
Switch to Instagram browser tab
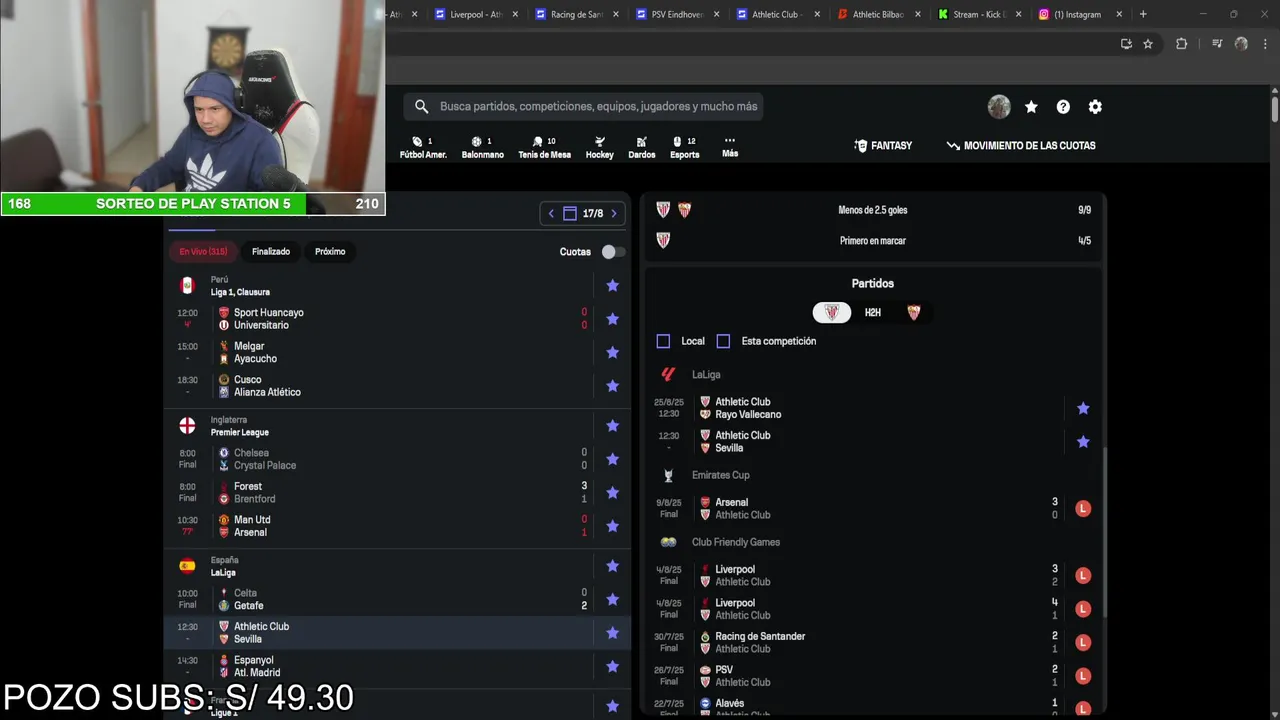[1078, 14]
